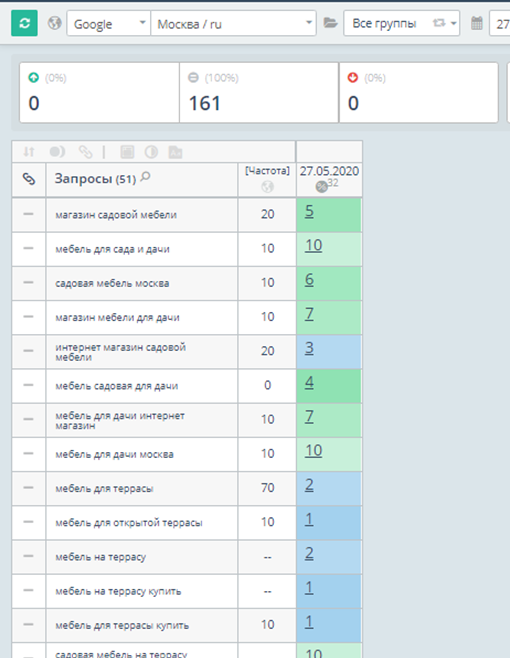The height and width of the screenshot is (658, 510).
Task: Click the dash icon for магазин мебели для дачи
Action: [28, 317]
